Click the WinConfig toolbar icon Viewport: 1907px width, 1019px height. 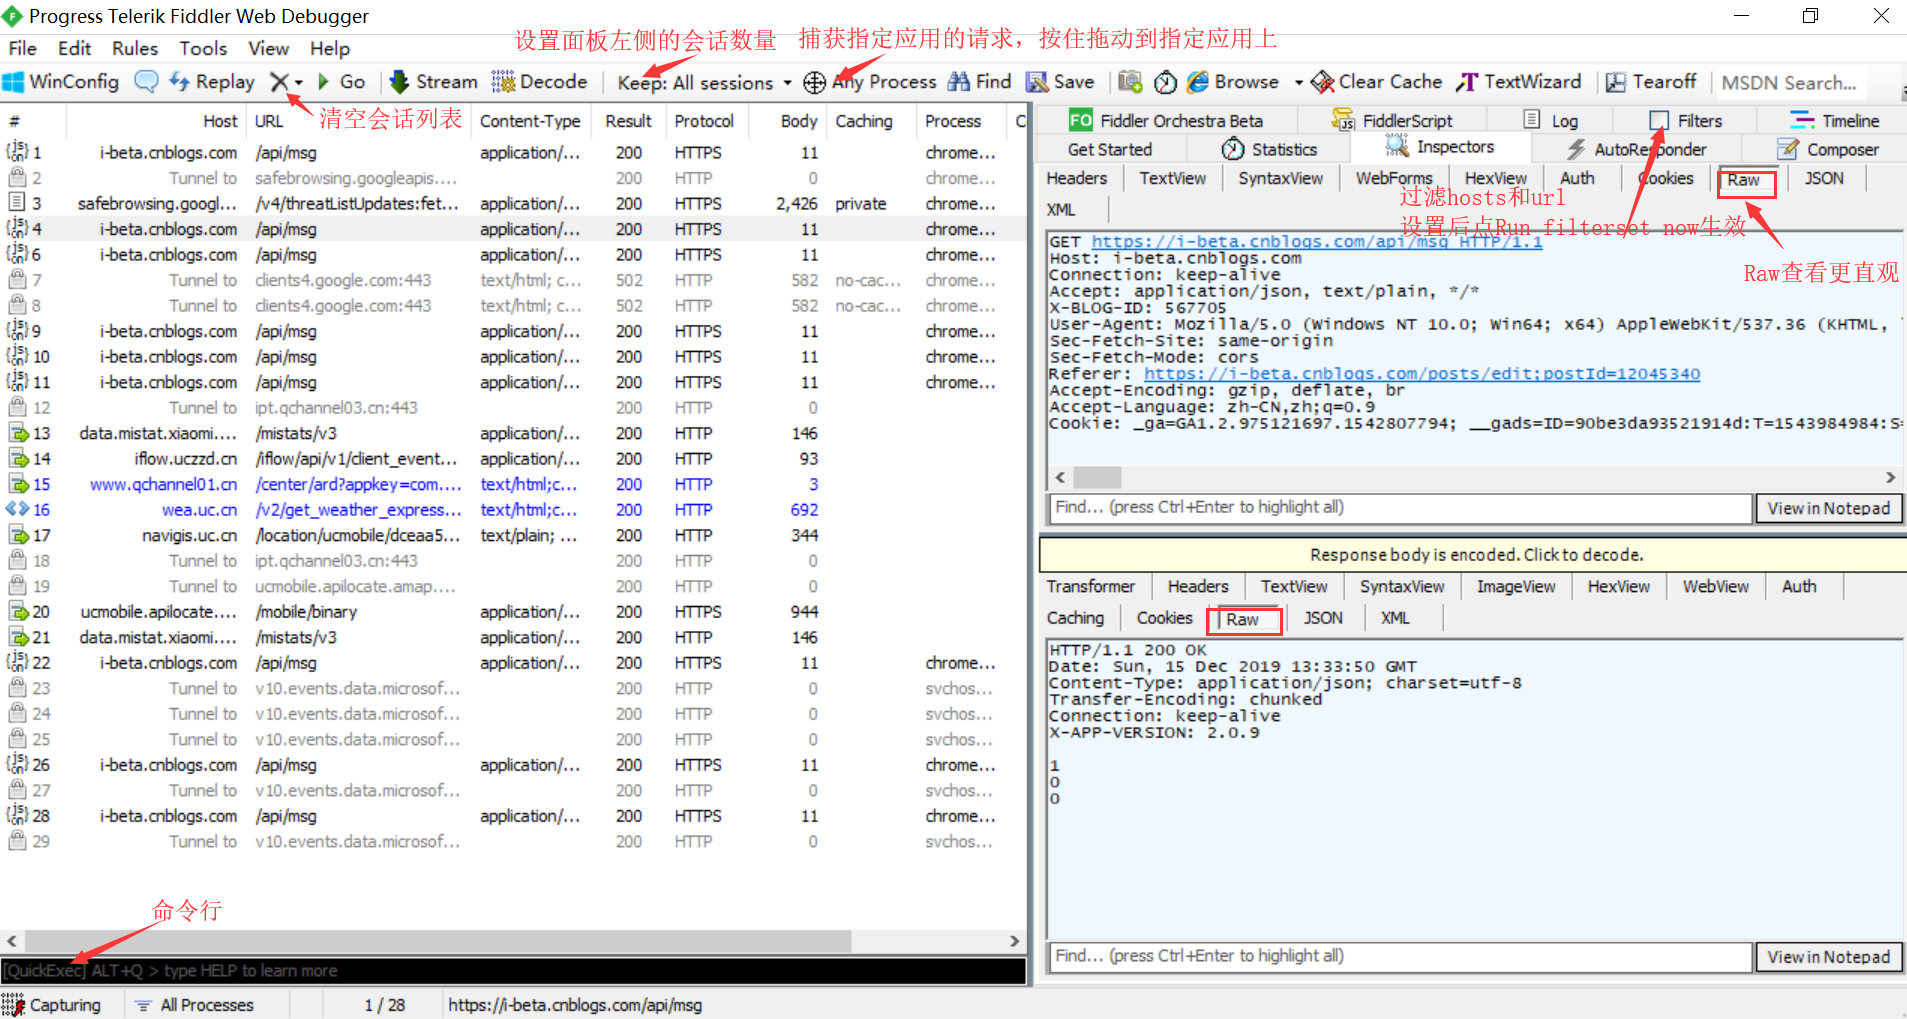click(x=14, y=82)
